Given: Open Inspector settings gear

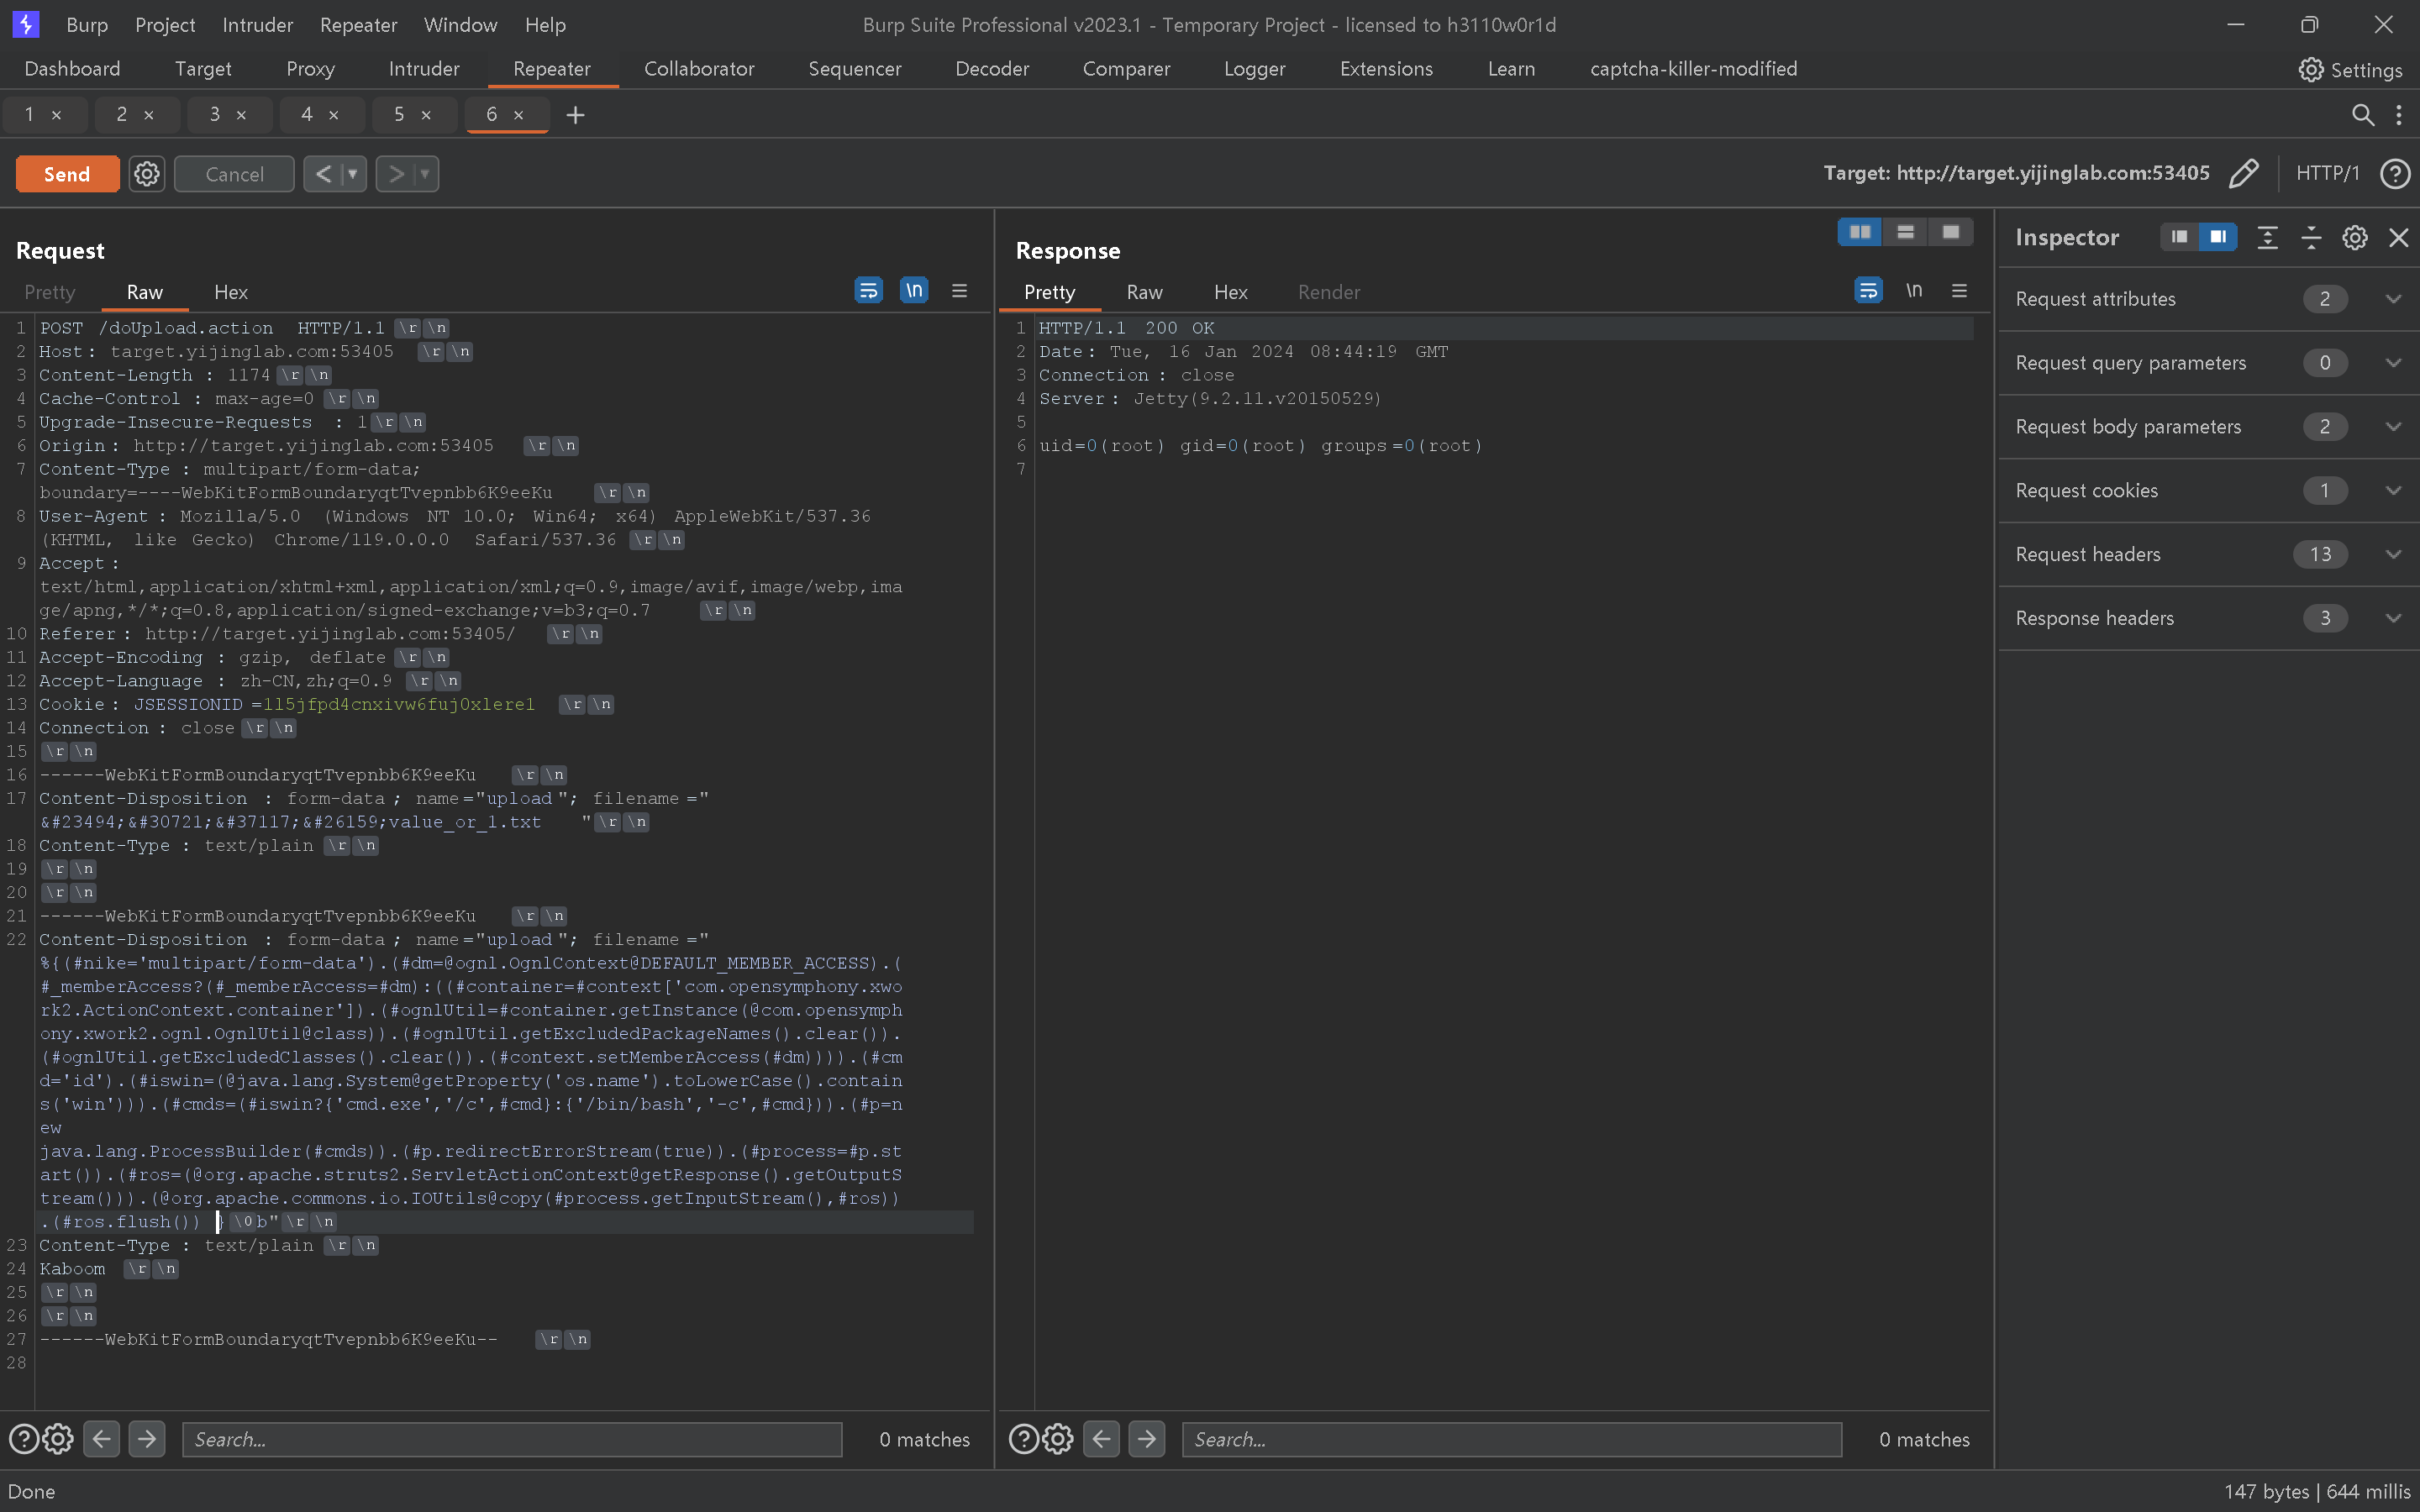Looking at the screenshot, I should pos(2355,237).
